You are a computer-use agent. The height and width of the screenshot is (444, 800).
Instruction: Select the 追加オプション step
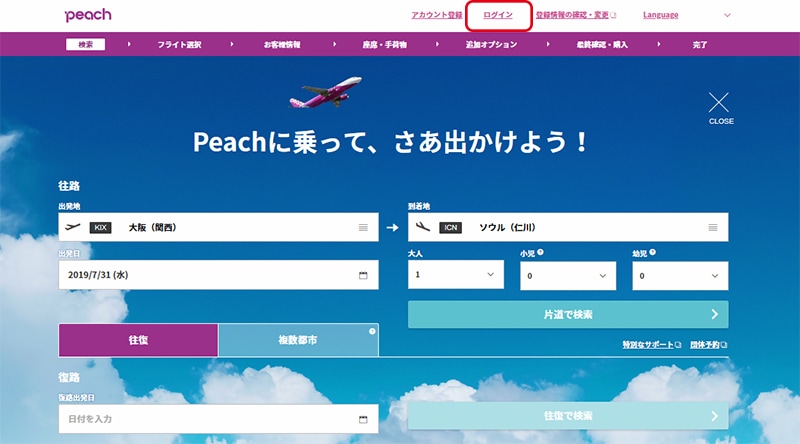coord(491,45)
